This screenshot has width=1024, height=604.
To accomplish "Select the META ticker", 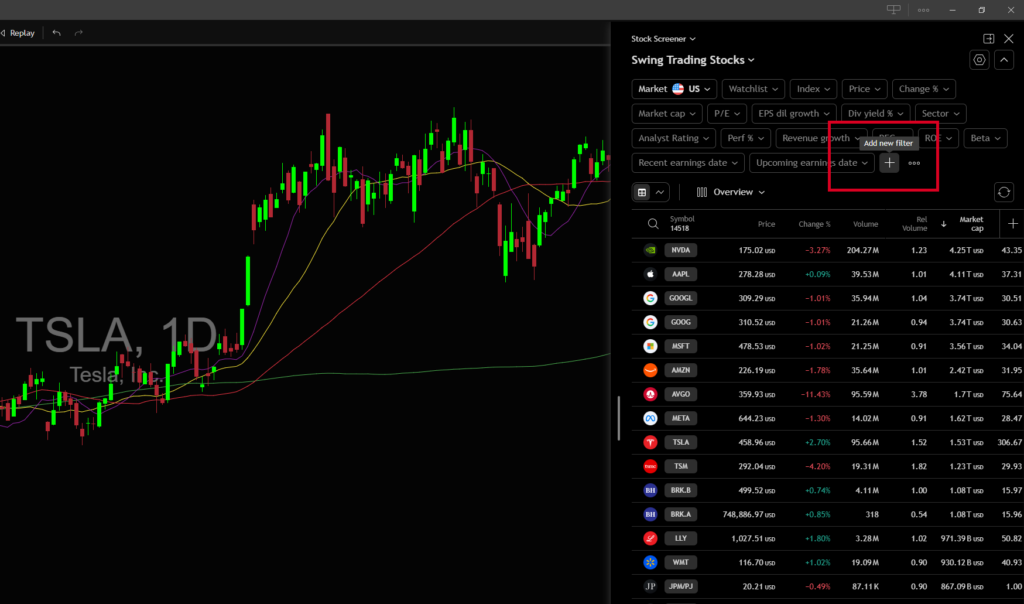I will (680, 419).
